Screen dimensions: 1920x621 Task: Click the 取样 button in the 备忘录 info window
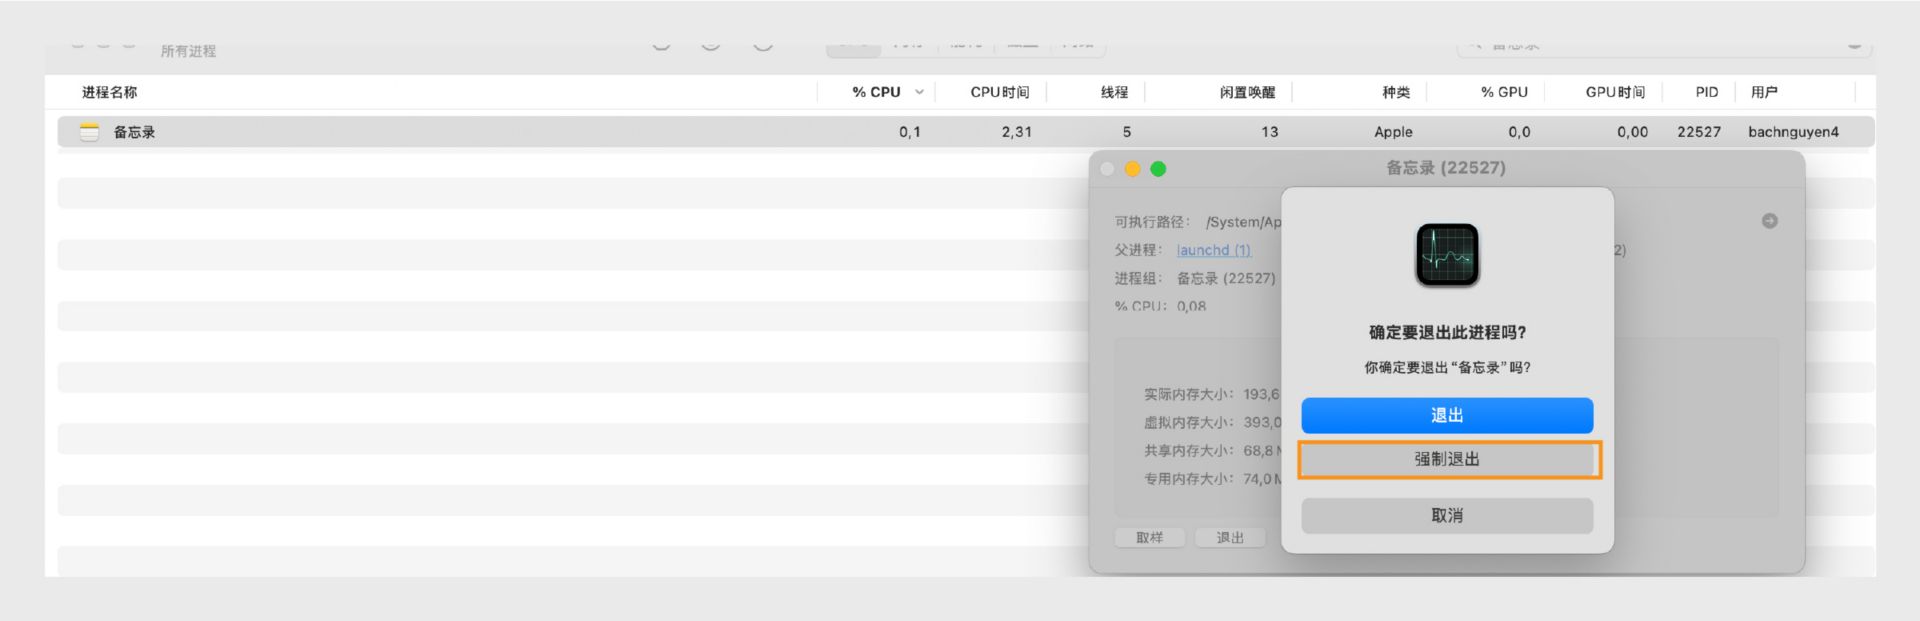click(x=1150, y=538)
